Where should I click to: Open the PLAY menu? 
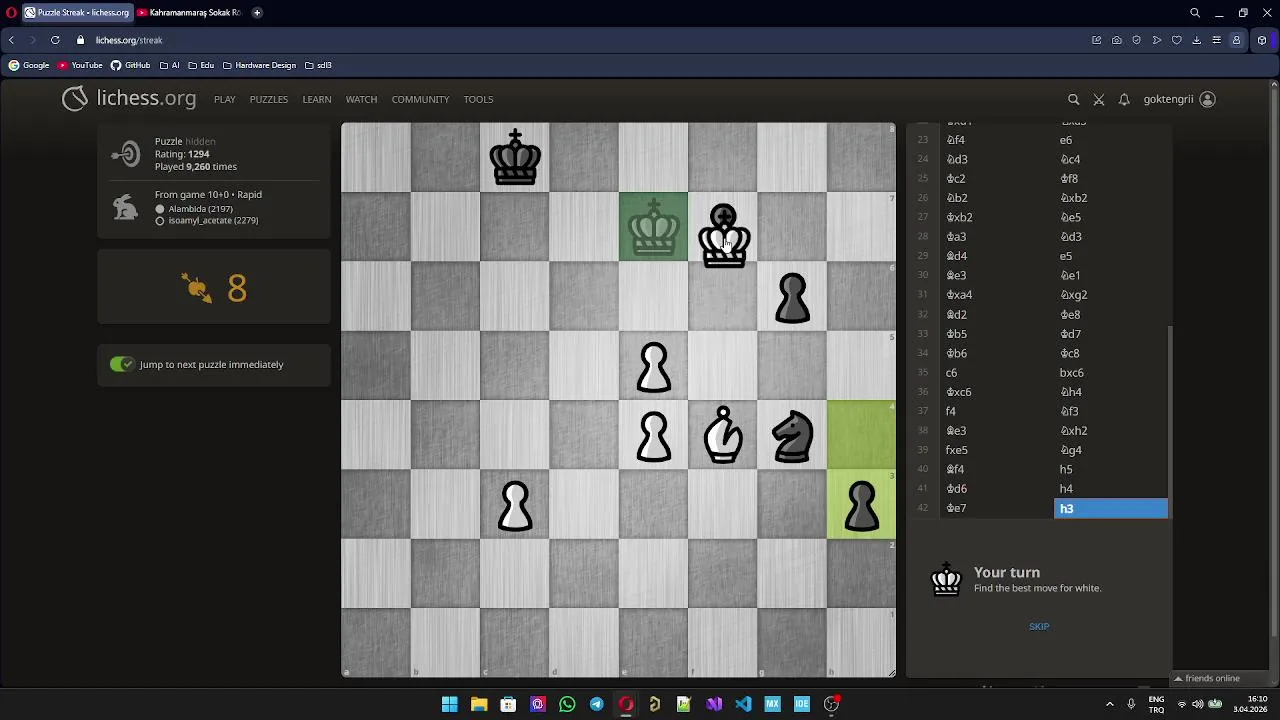(x=224, y=99)
